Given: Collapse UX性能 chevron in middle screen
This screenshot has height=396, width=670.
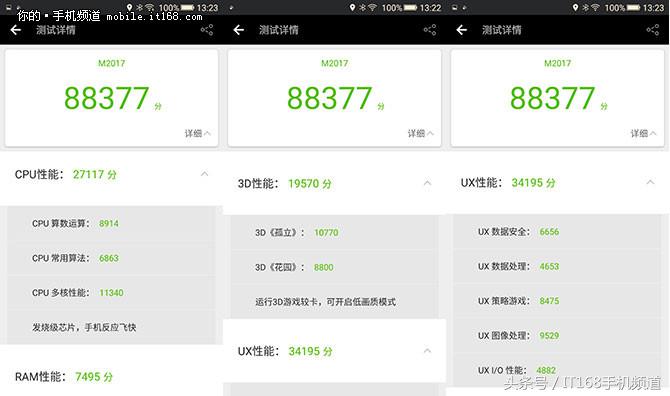Looking at the screenshot, I should click(x=427, y=351).
